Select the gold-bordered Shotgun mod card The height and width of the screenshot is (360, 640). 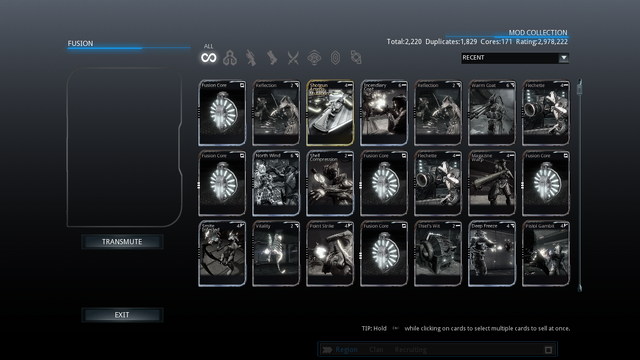(330, 113)
